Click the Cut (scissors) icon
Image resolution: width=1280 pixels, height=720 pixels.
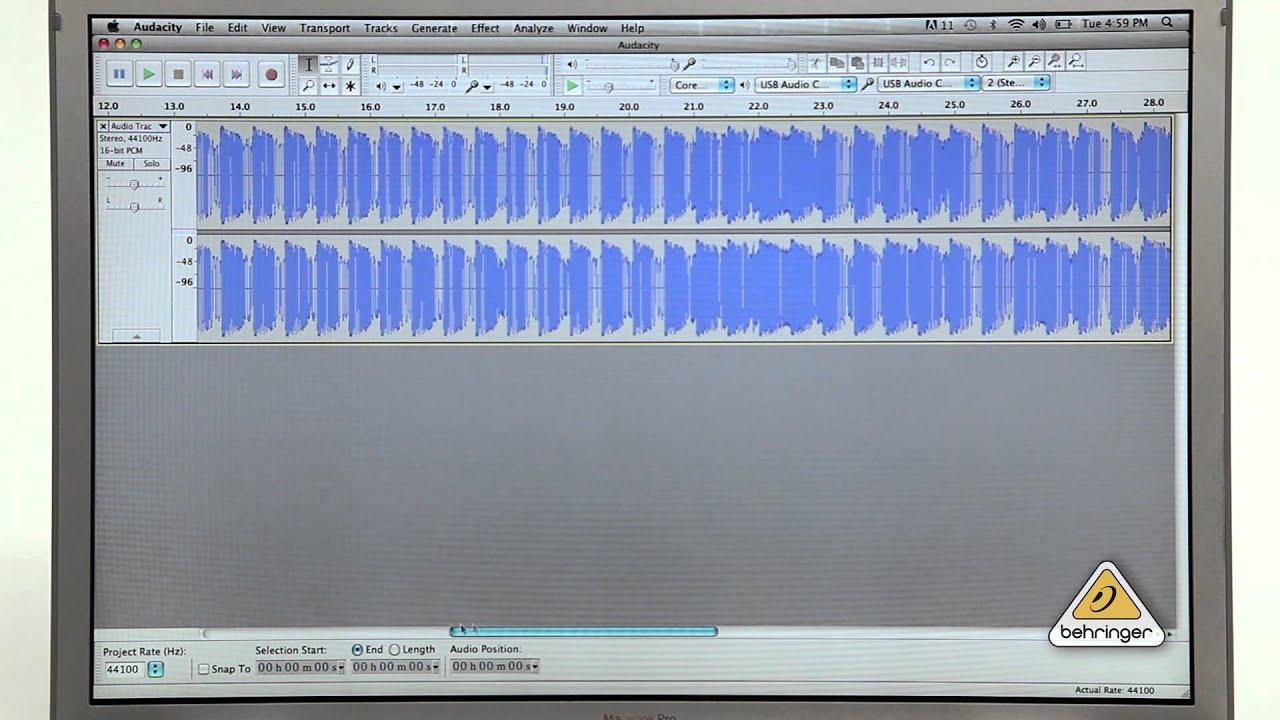click(815, 62)
